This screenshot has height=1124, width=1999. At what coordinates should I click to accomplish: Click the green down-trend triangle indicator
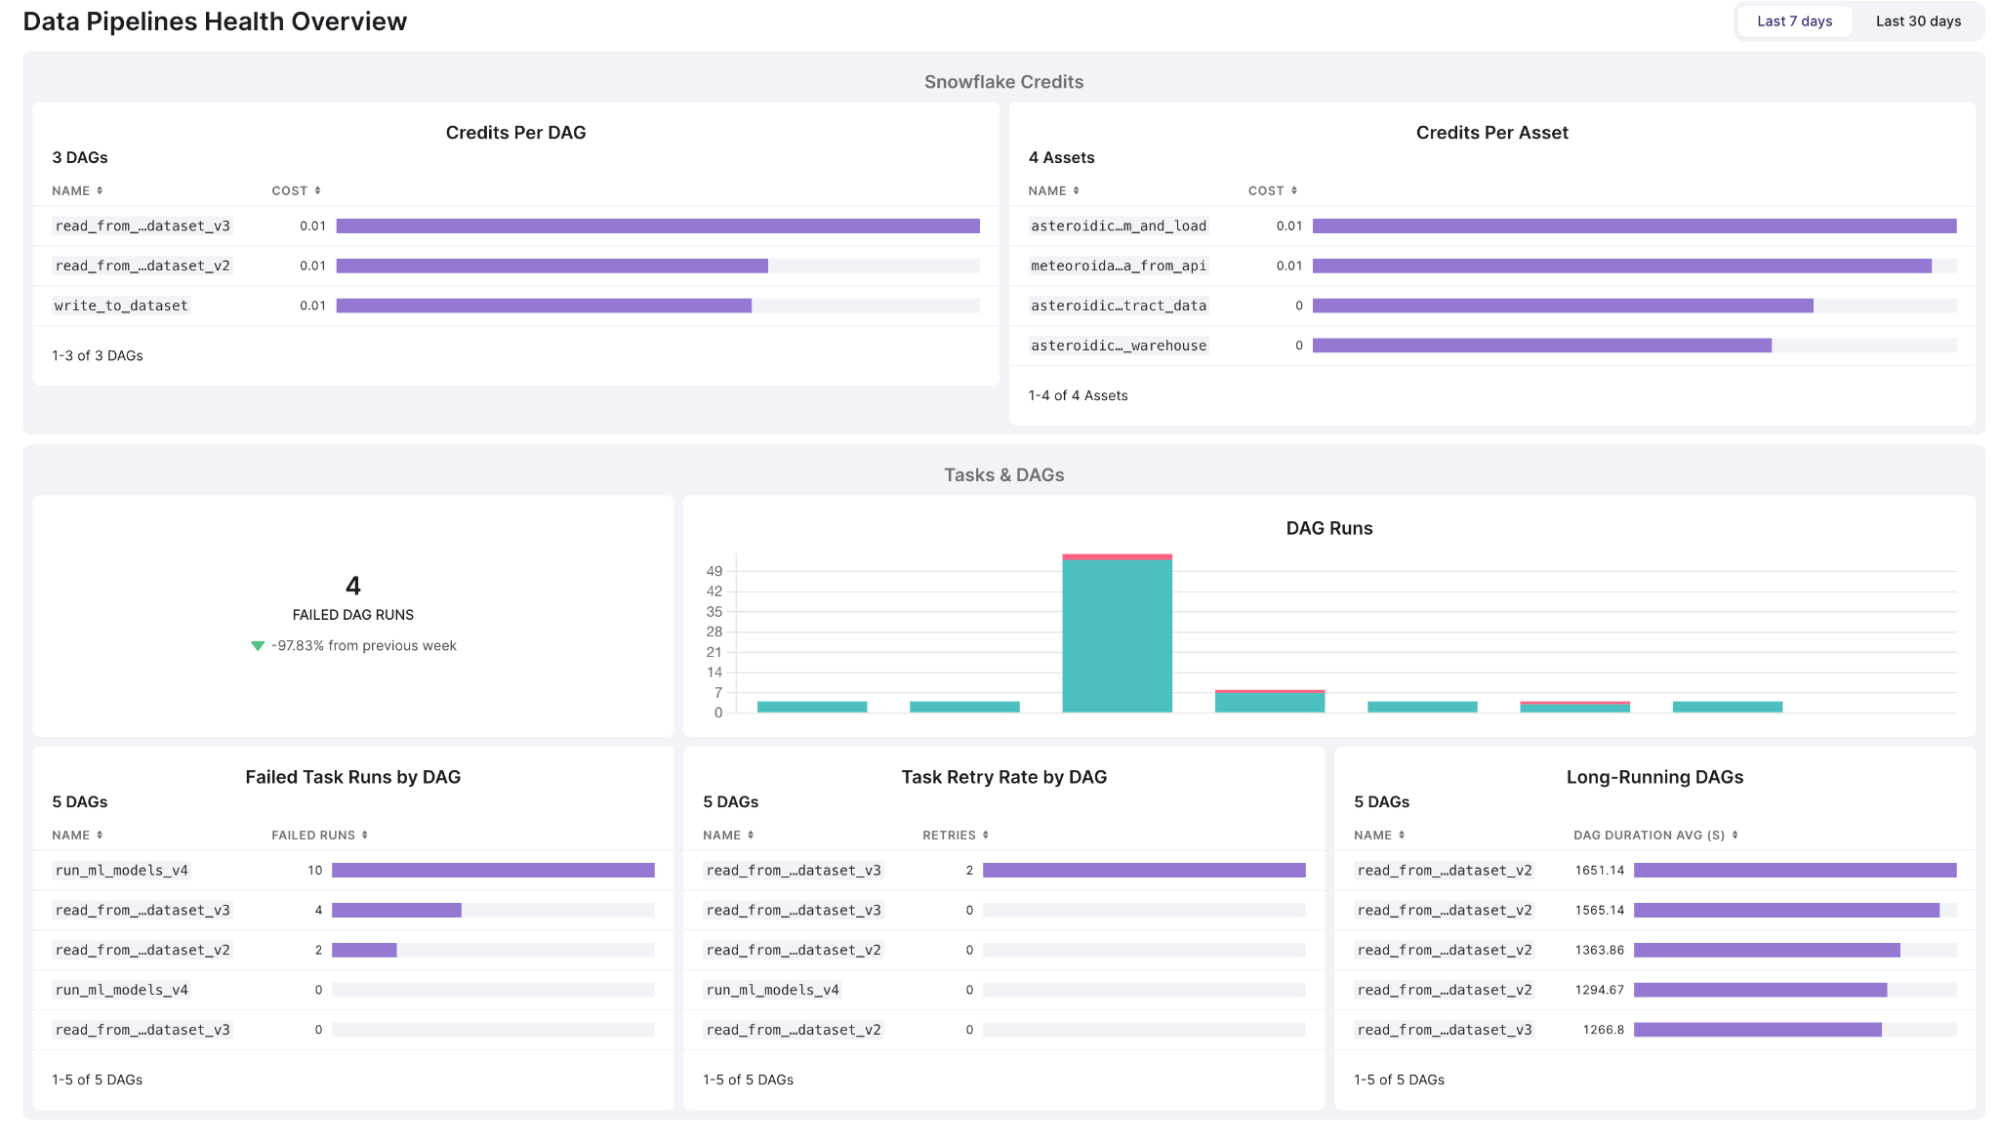257,646
